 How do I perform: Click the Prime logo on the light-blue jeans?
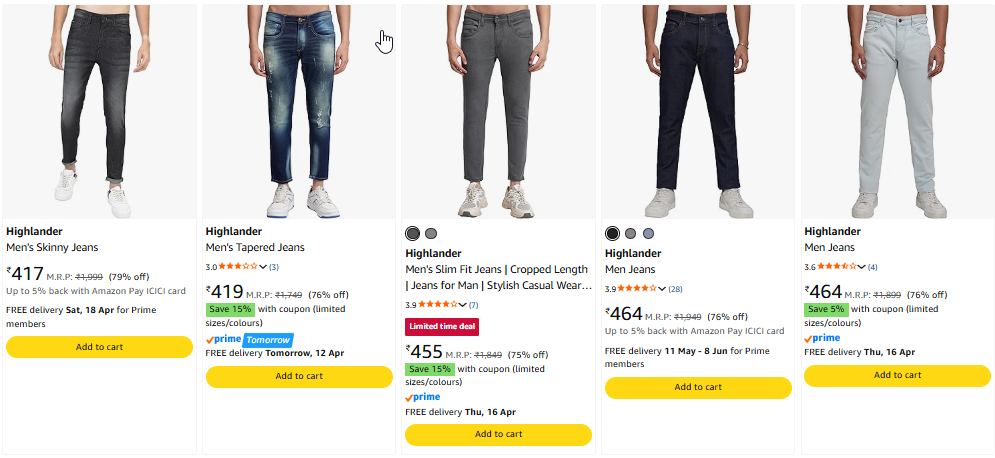click(822, 338)
